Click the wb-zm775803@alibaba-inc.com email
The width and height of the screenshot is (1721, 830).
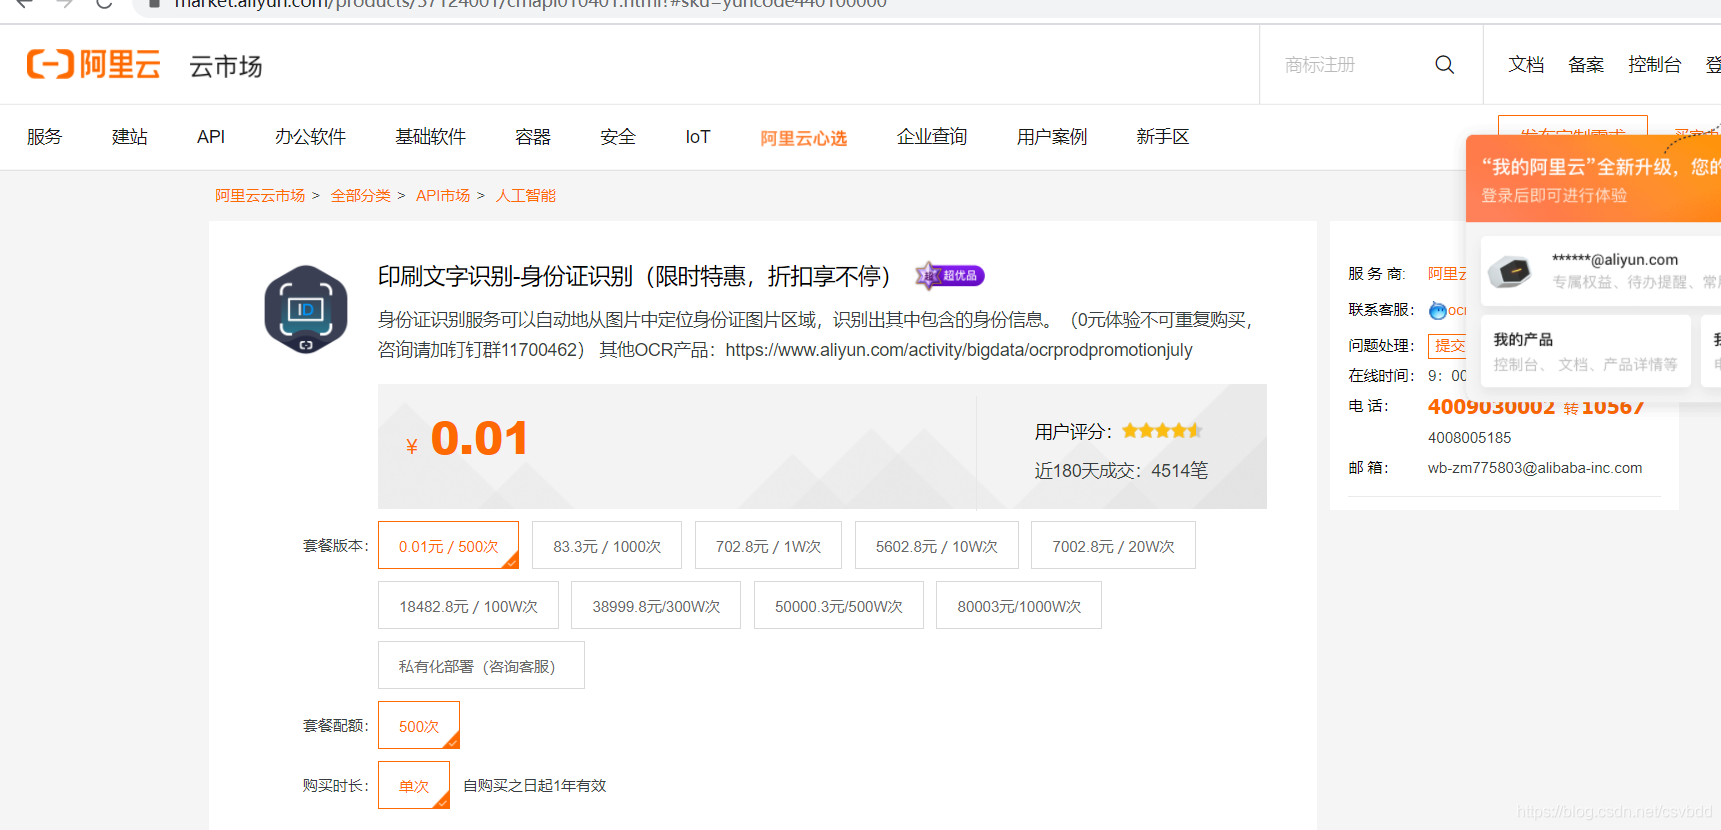(x=1535, y=468)
